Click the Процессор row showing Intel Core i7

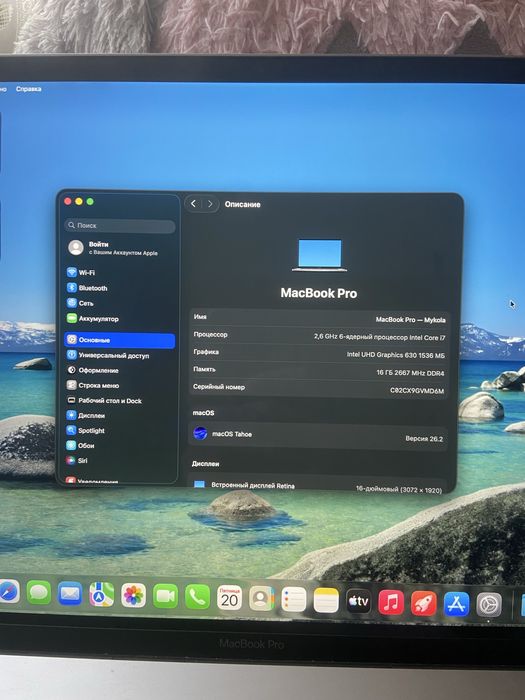[x=319, y=336]
